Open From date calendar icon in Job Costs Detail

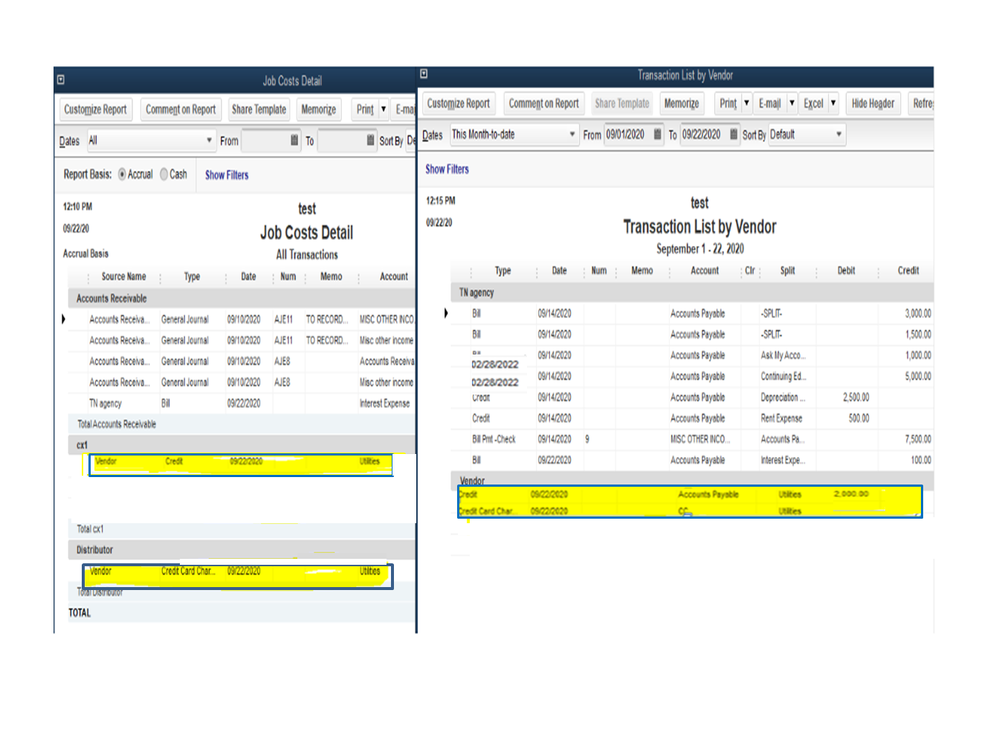[294, 140]
